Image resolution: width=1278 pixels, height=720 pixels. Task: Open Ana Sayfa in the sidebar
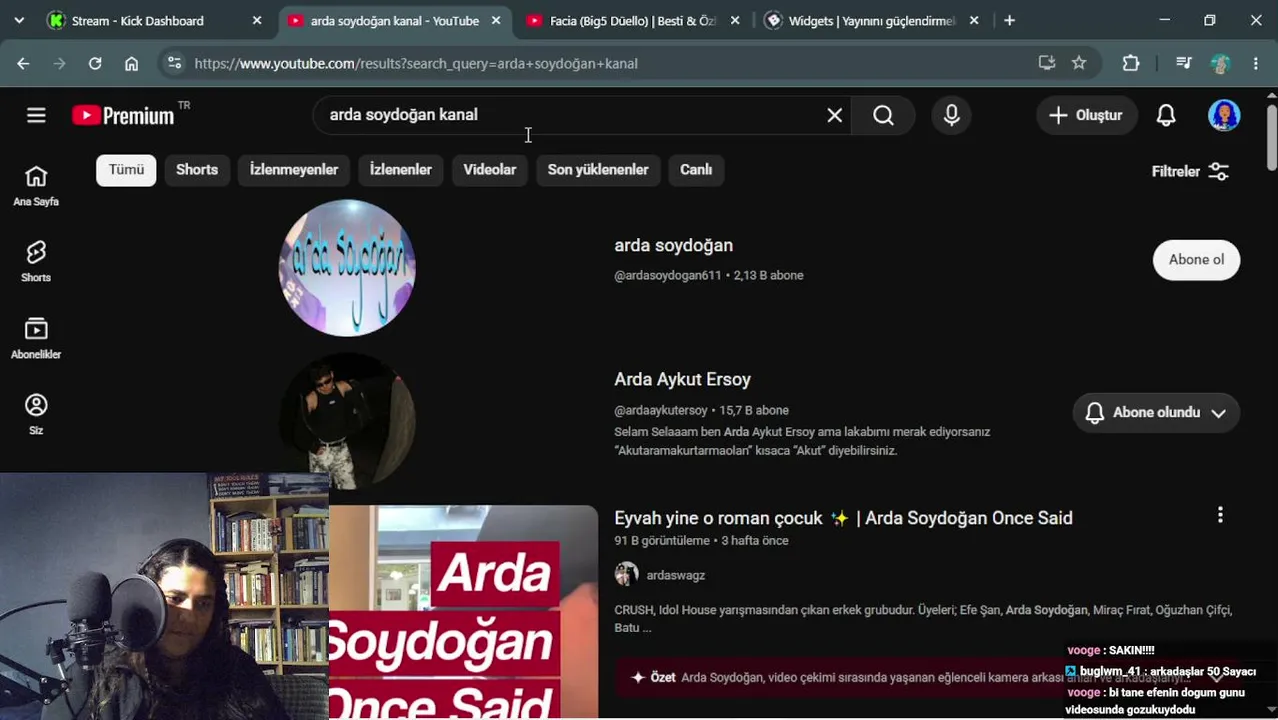[36, 186]
